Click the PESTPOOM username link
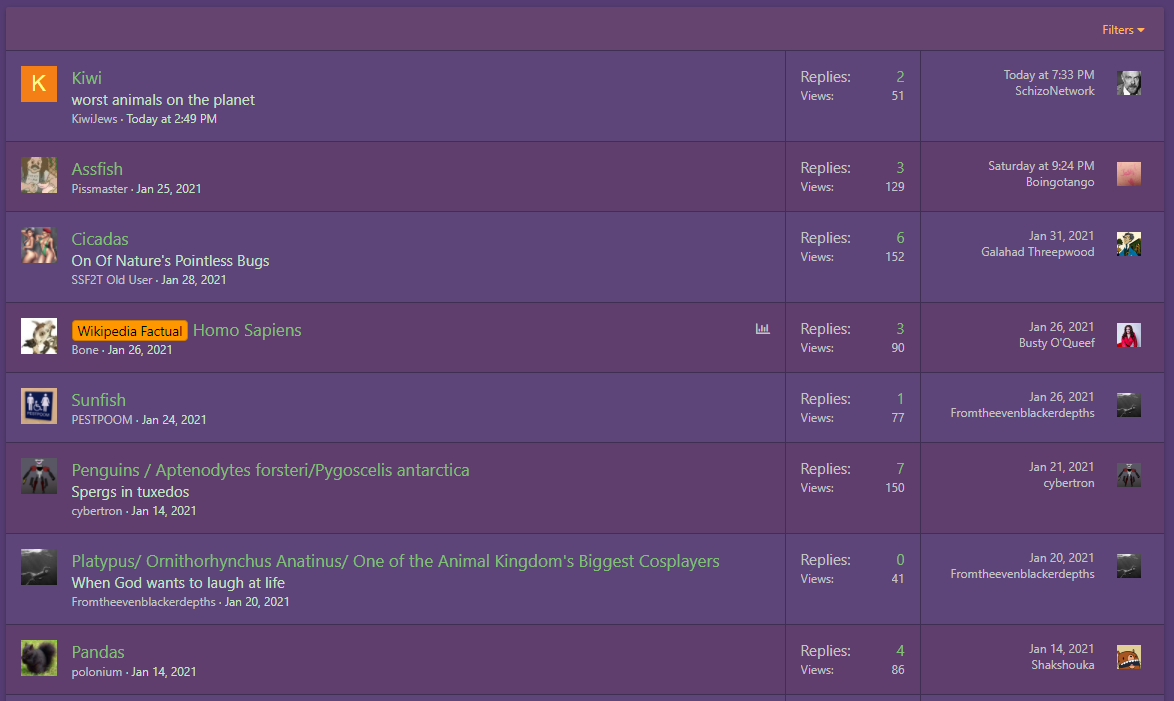Viewport: 1174px width, 701px height. 102,419
